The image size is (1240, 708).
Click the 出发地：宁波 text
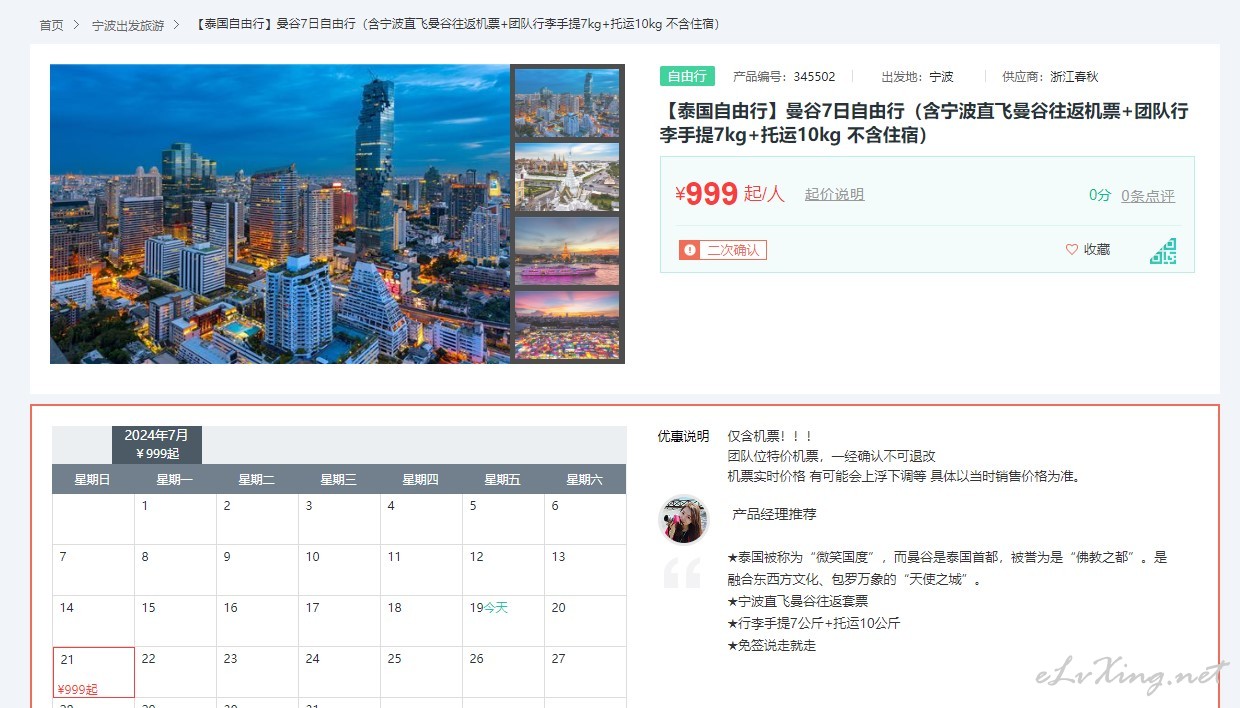tap(917, 76)
